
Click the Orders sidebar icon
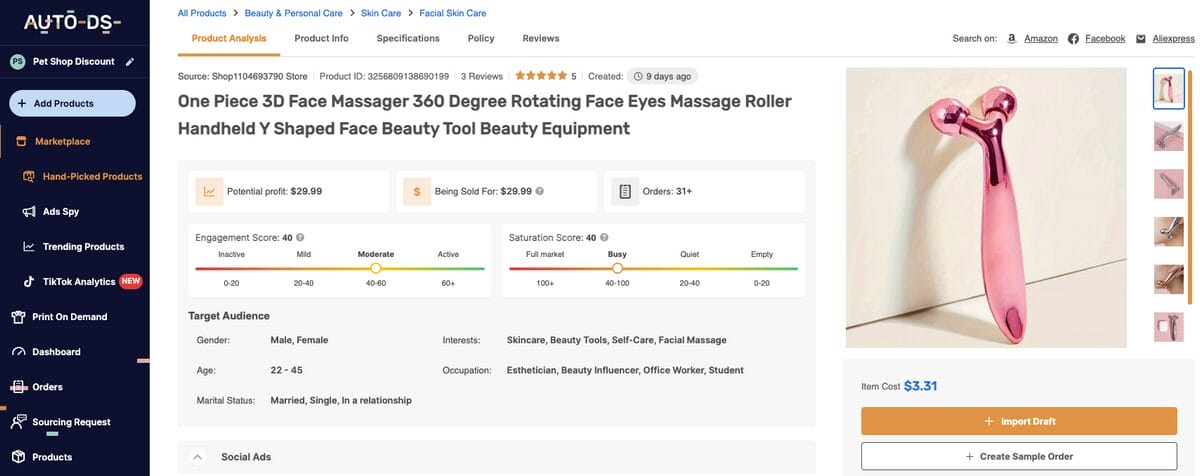coord(17,387)
